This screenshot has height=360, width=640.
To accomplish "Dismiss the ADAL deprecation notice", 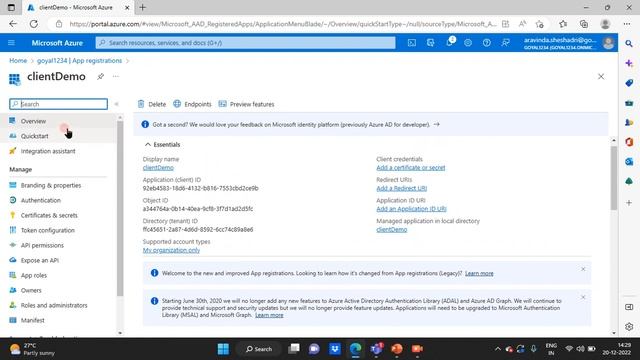I will 583,297.
